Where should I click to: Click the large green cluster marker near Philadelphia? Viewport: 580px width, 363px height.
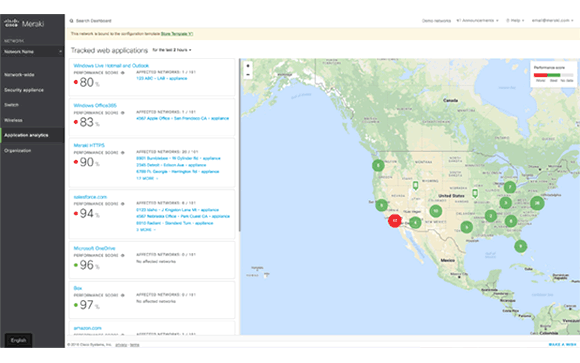tap(537, 203)
